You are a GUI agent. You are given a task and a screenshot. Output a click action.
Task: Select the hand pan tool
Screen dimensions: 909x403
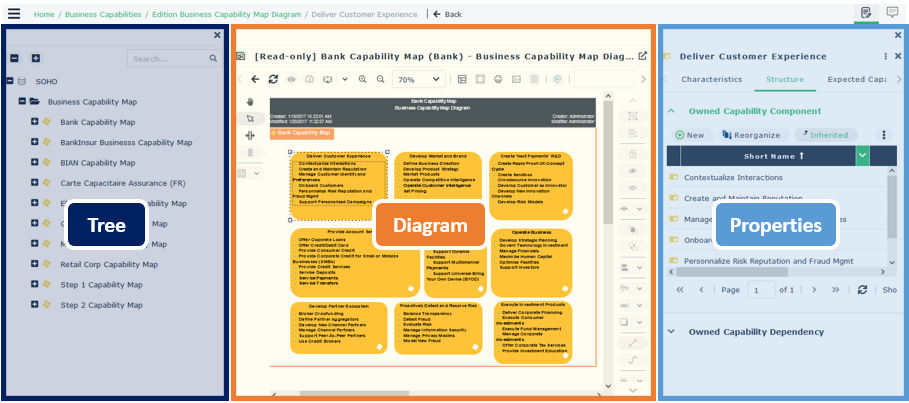point(250,101)
